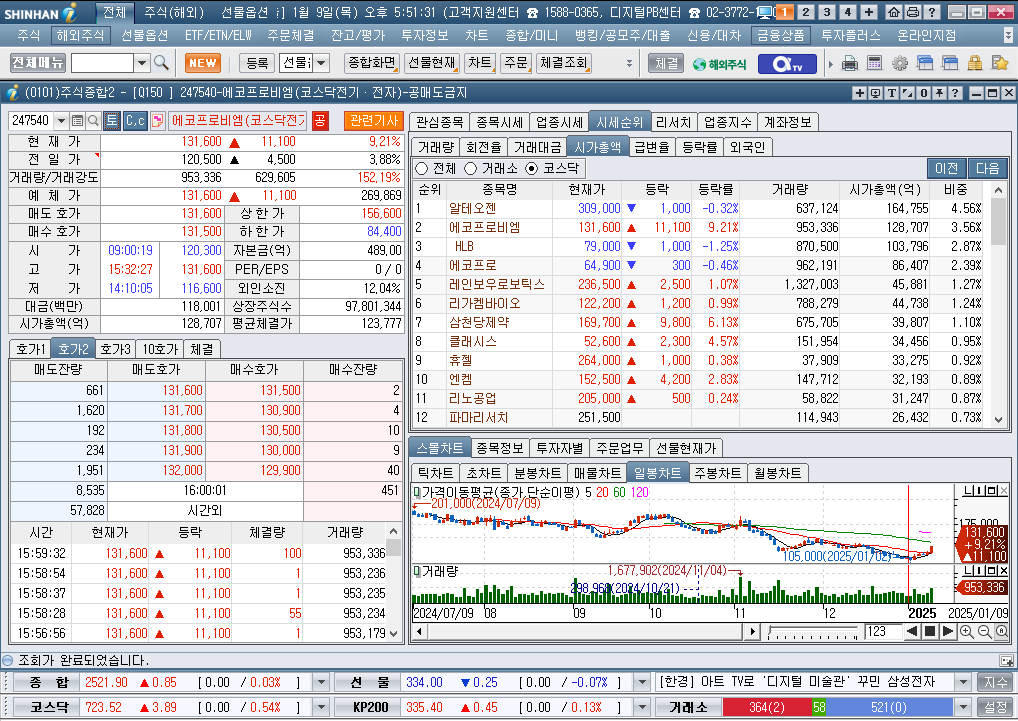This screenshot has height=721, width=1018.
Task: Click the magnifier next to the menu search box
Action: (x=161, y=63)
